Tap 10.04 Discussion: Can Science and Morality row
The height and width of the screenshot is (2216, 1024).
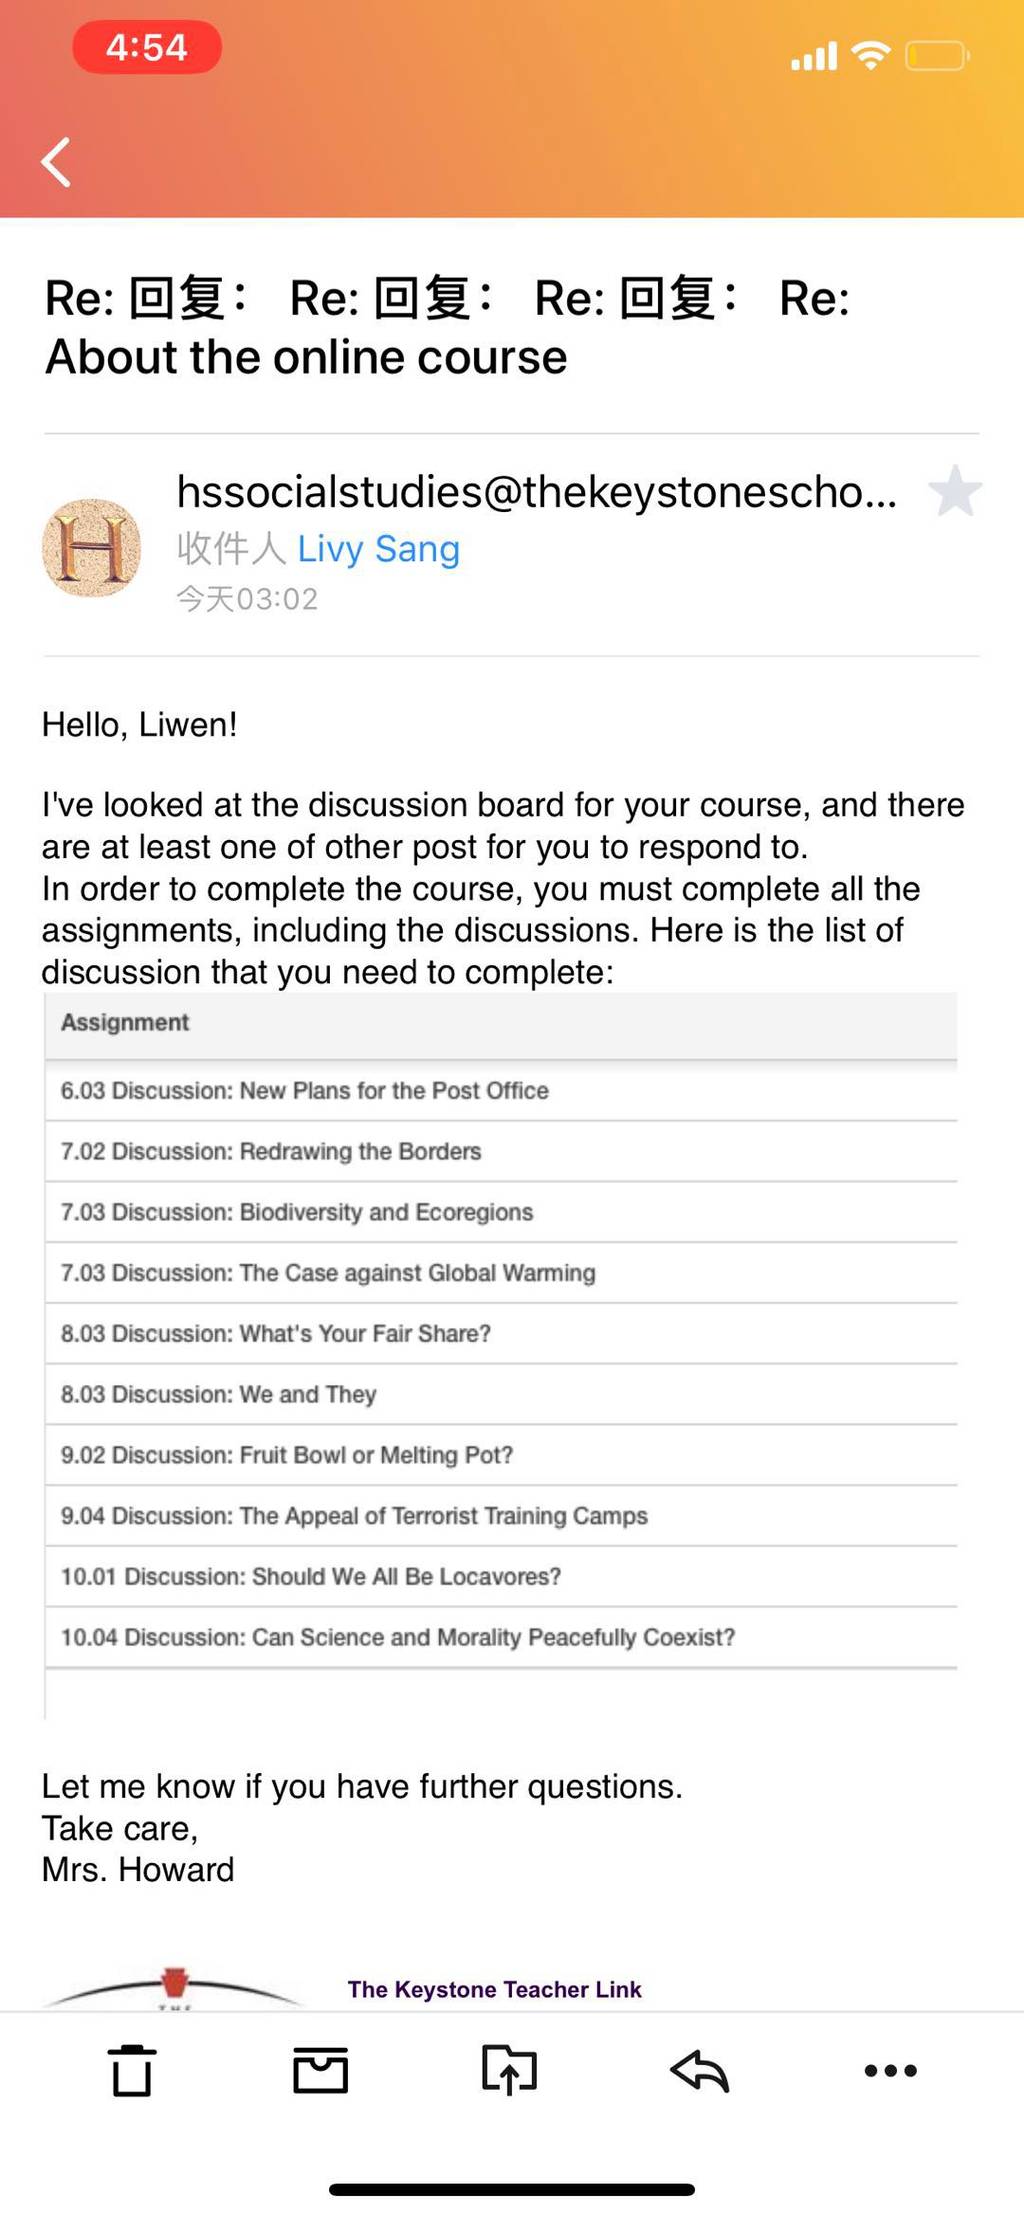(x=501, y=1637)
